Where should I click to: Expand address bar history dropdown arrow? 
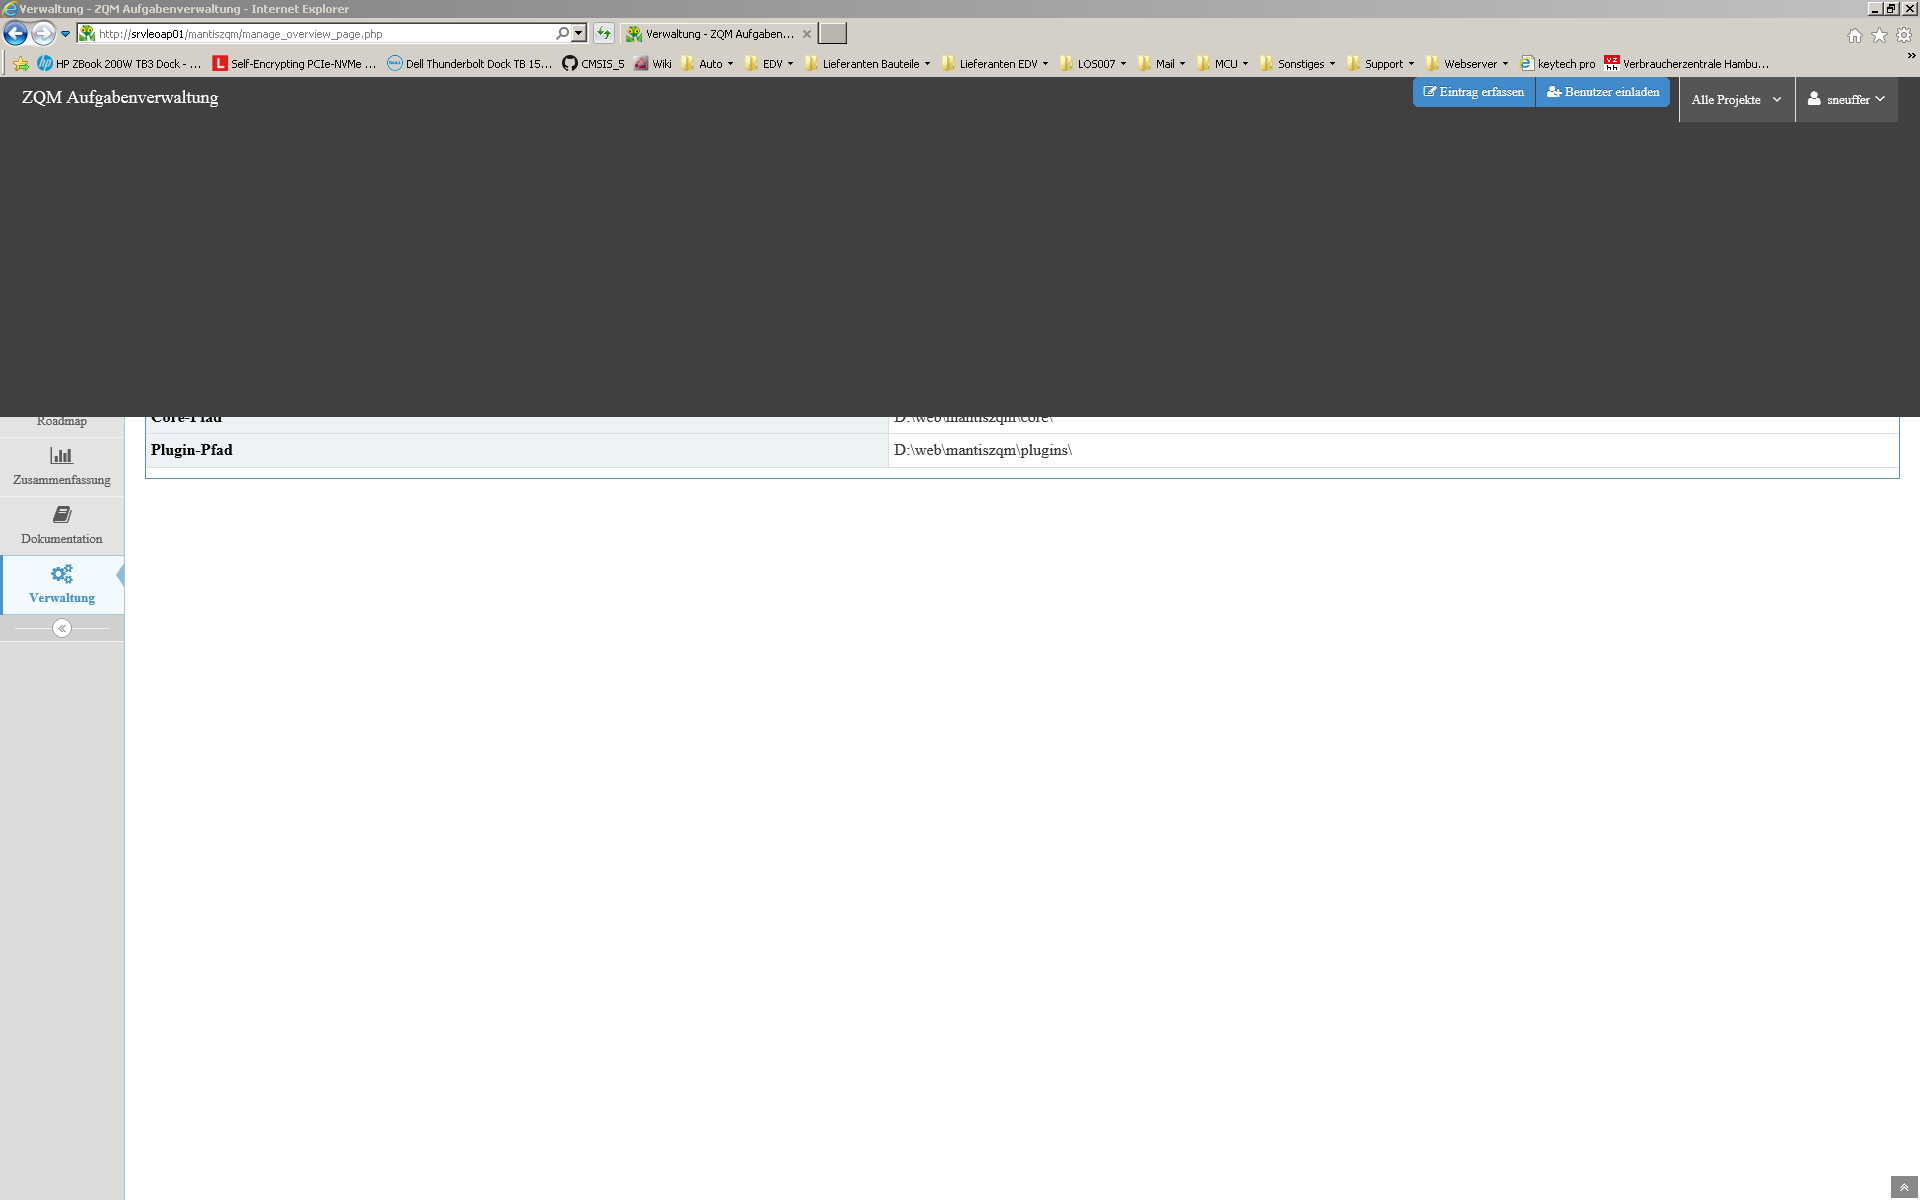pos(579,34)
